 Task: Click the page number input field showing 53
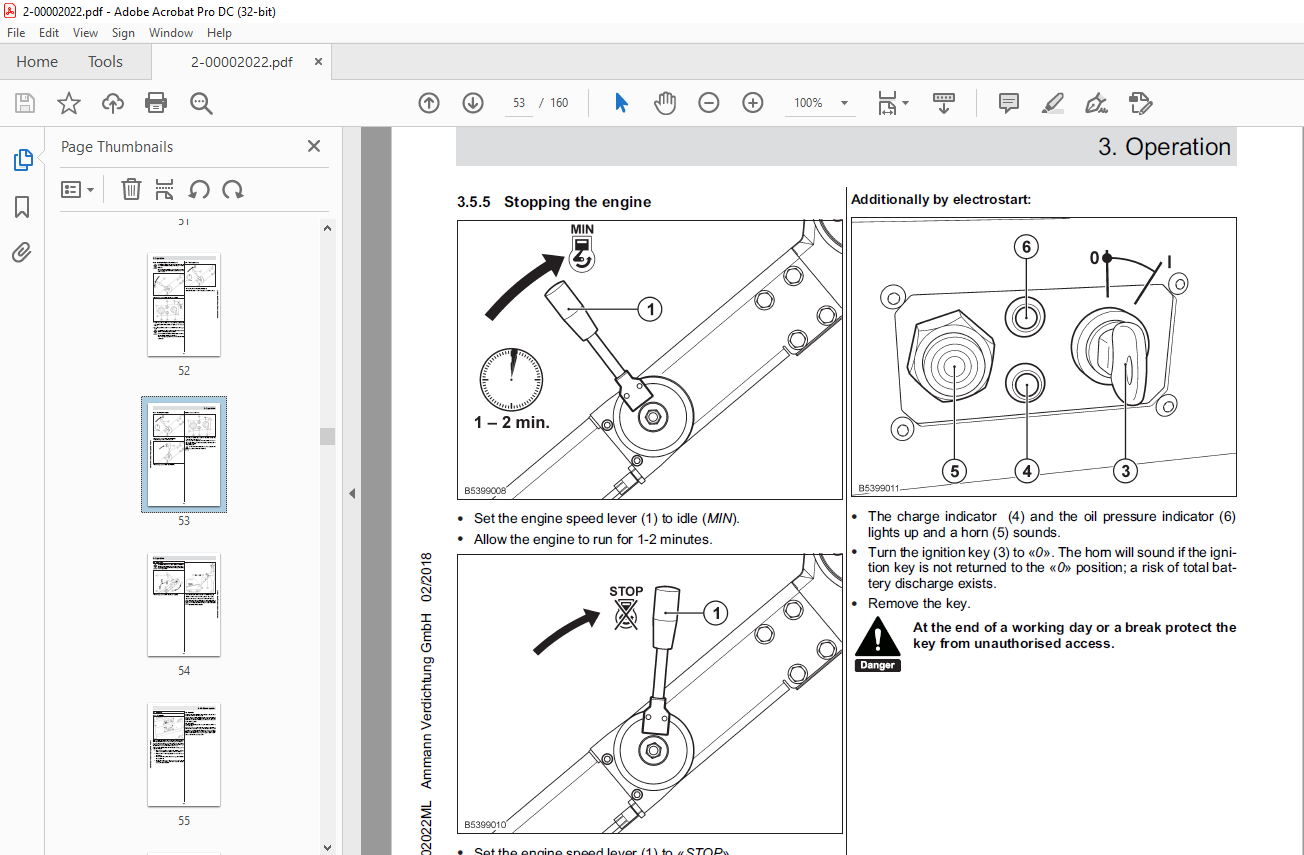point(519,103)
